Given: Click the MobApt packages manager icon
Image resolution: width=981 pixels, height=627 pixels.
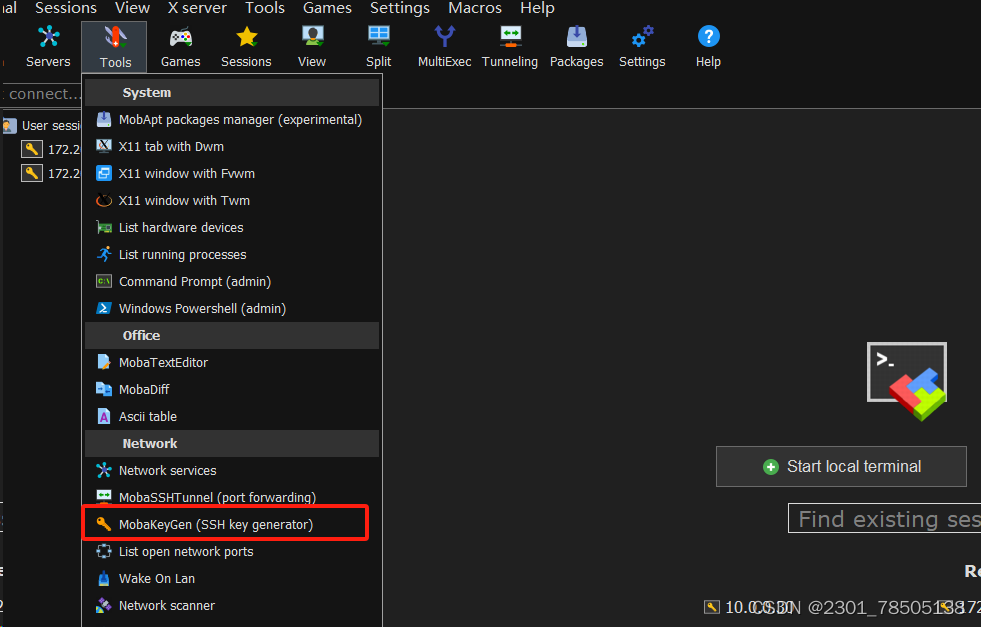Looking at the screenshot, I should point(104,119).
